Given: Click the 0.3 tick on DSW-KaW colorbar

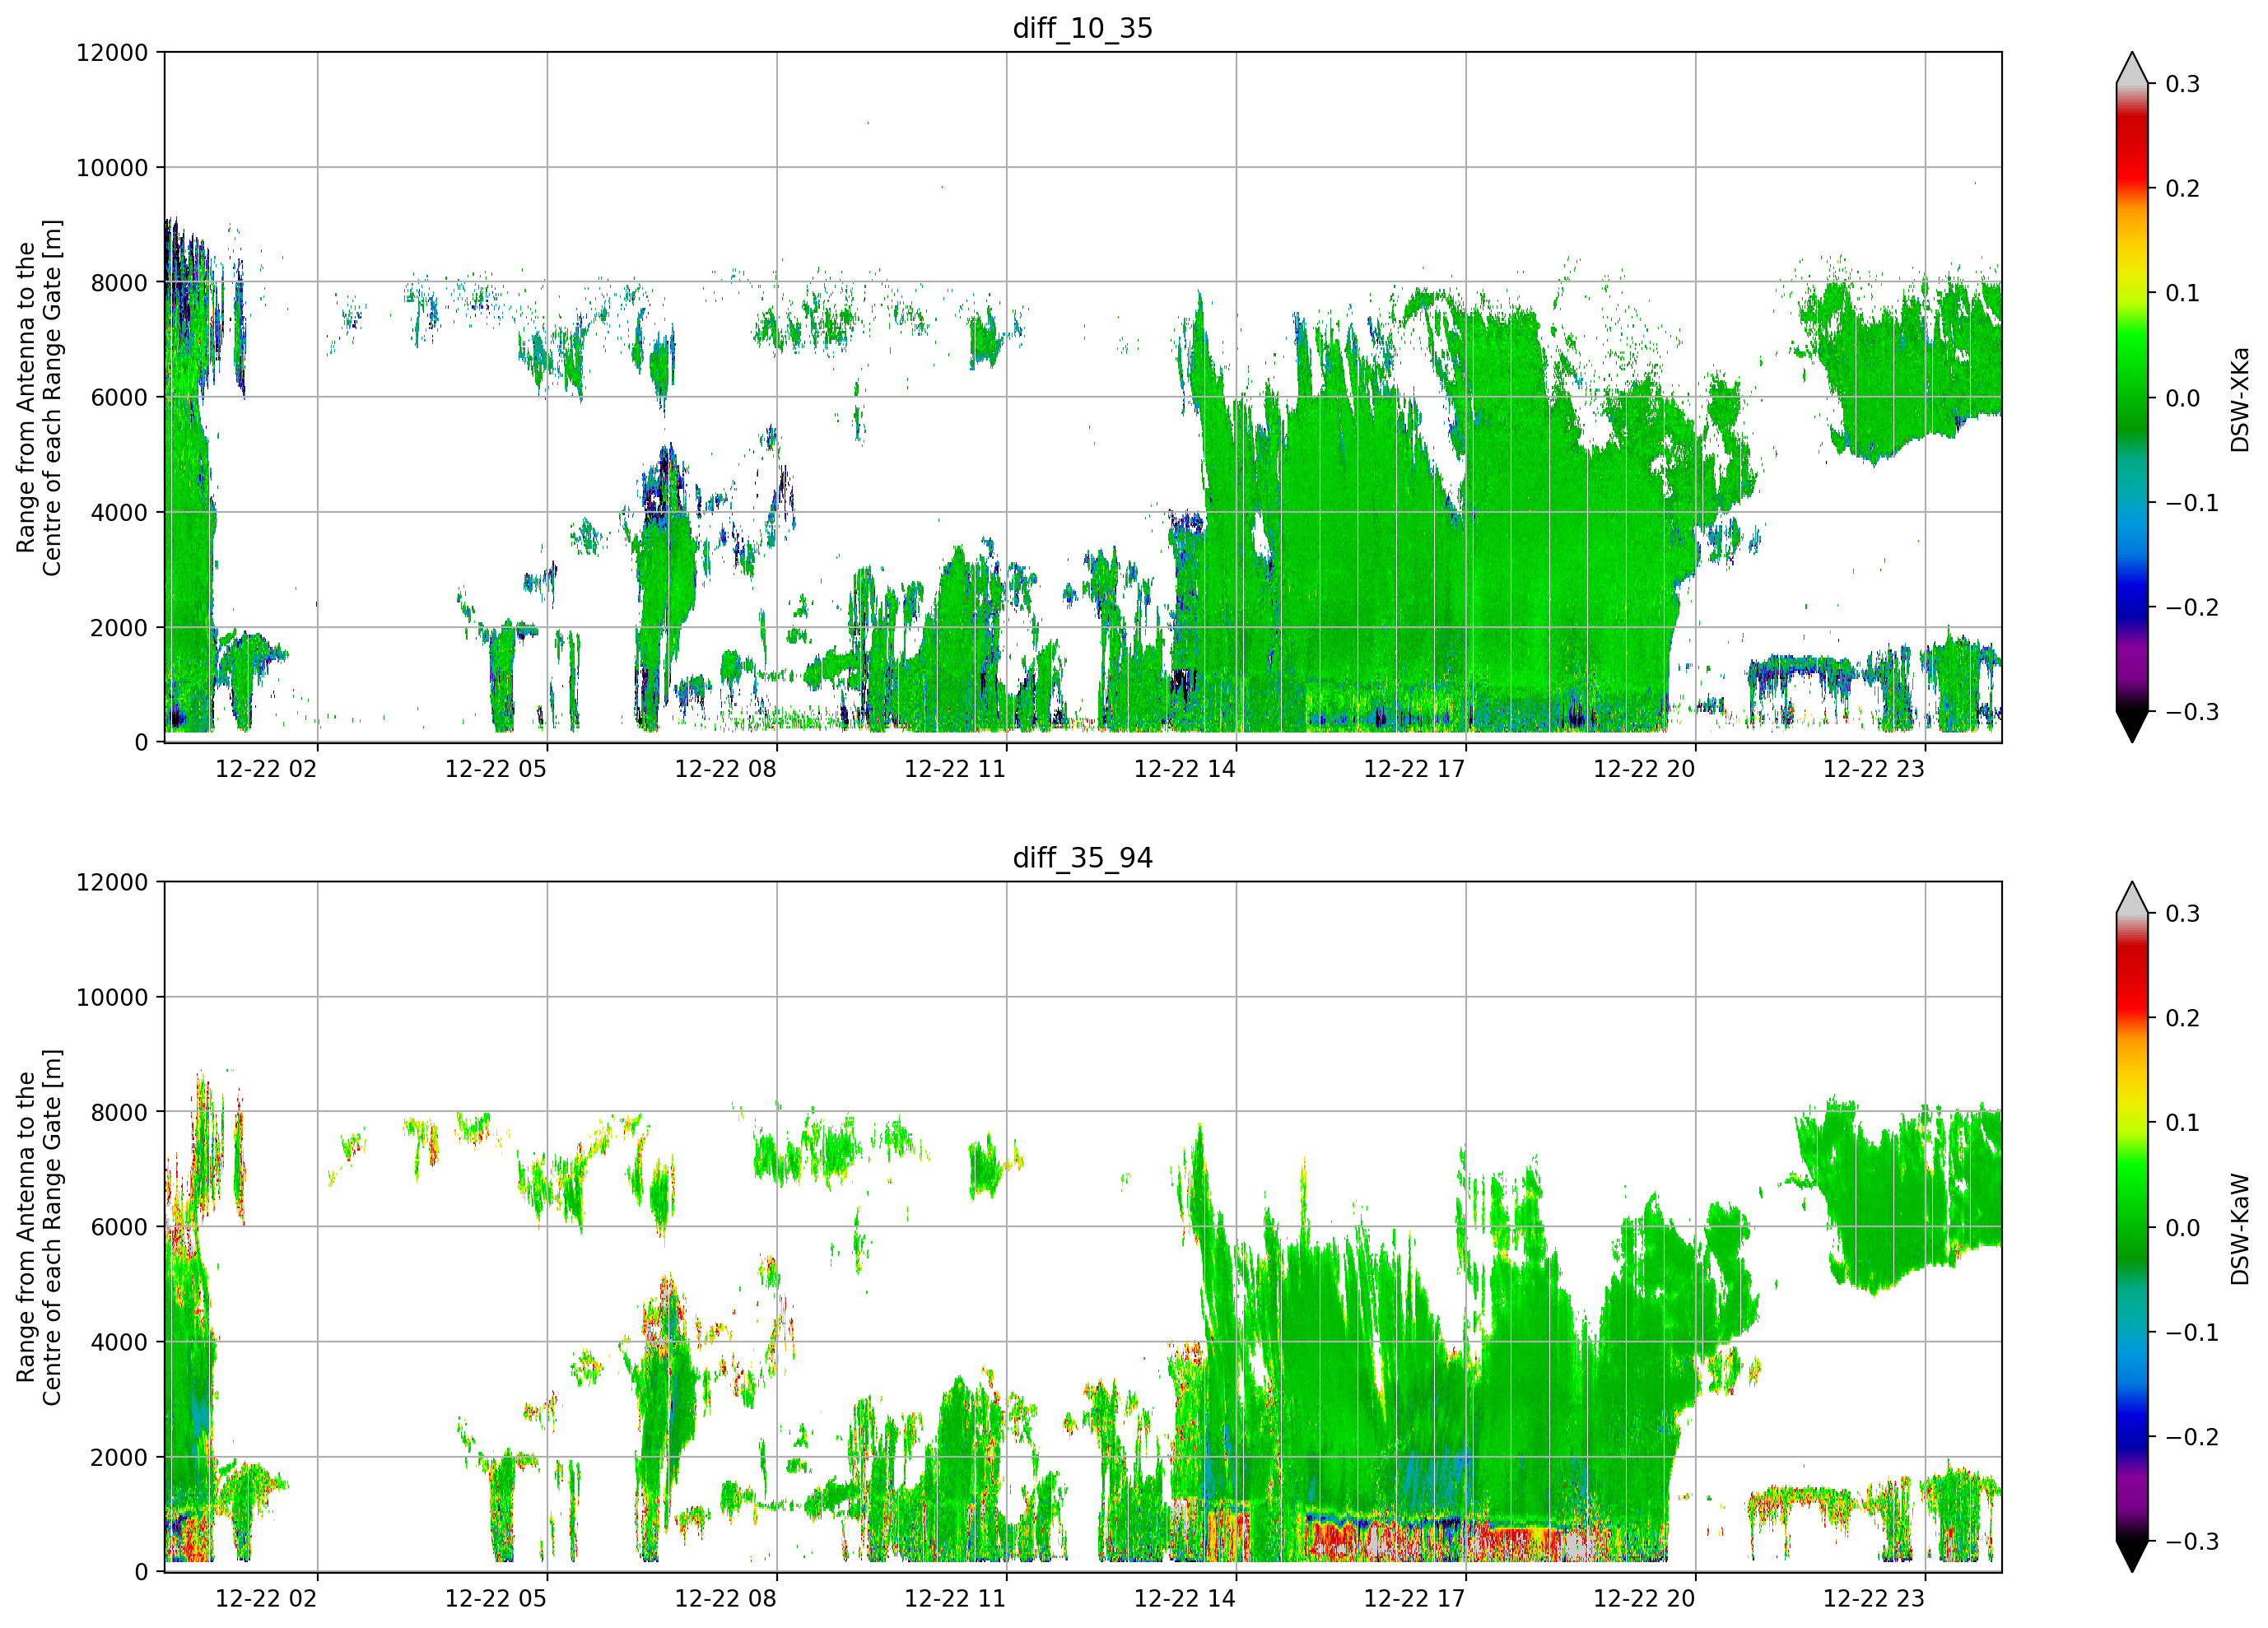Looking at the screenshot, I should point(2183,914).
